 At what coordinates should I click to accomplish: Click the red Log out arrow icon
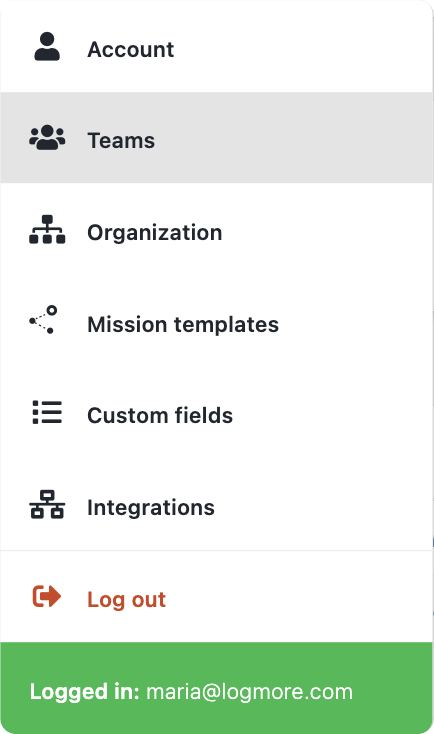click(x=47, y=596)
